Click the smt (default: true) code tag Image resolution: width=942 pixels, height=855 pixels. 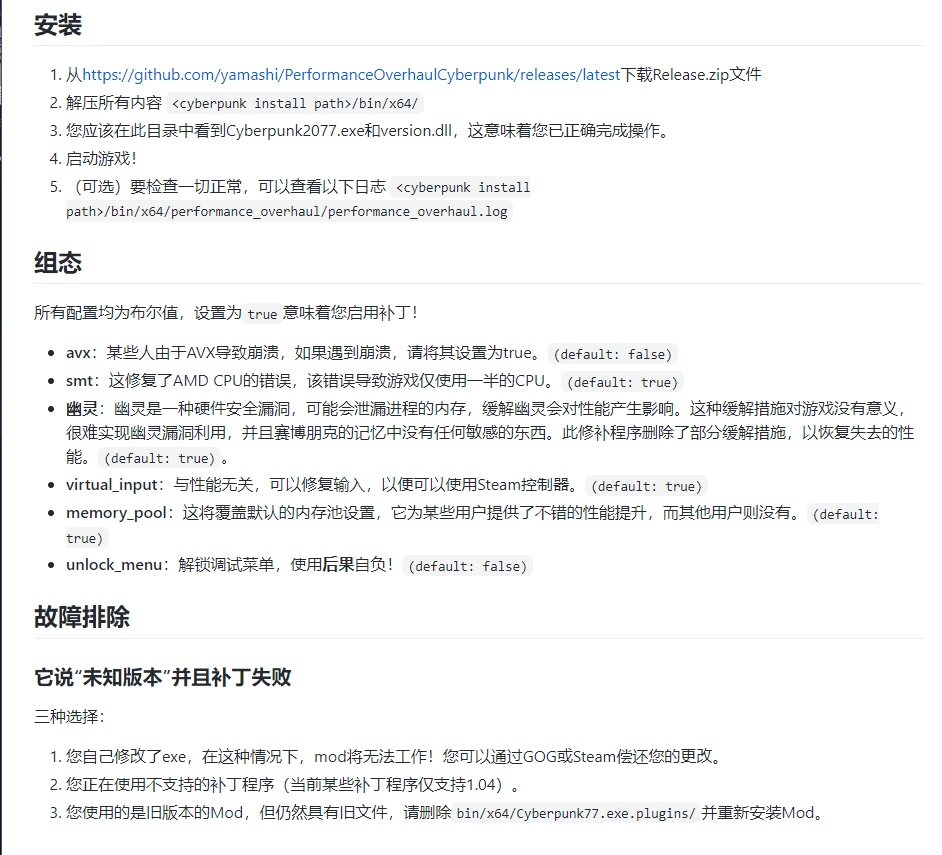point(622,382)
